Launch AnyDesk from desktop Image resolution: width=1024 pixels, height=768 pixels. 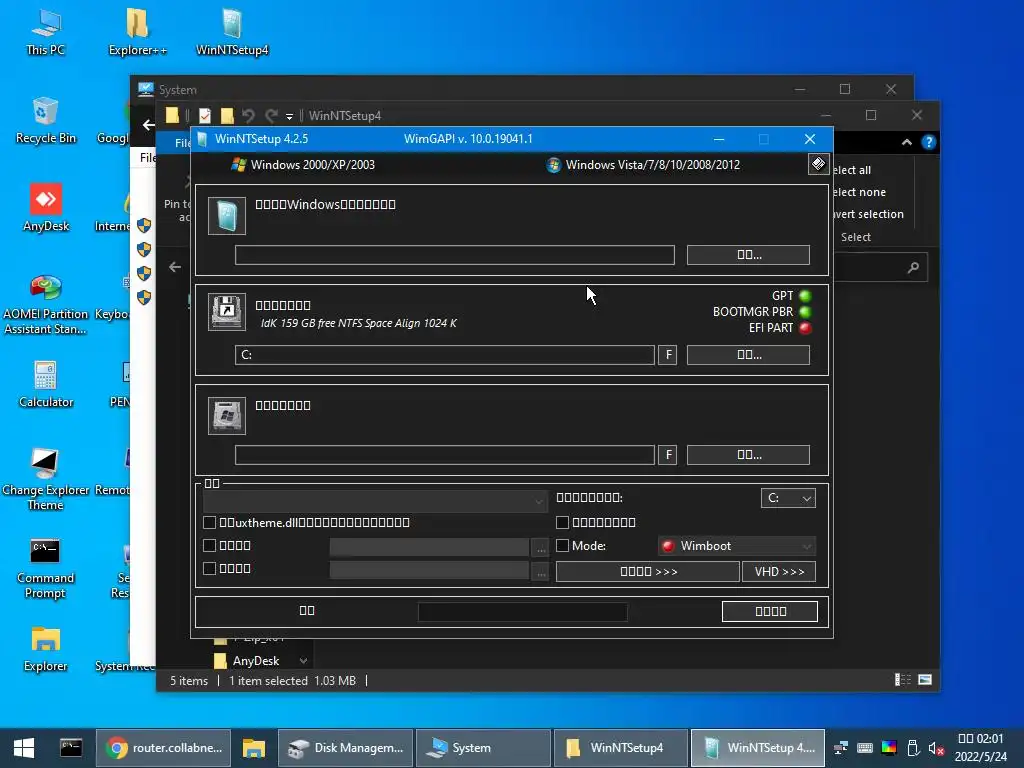pyautogui.click(x=46, y=208)
